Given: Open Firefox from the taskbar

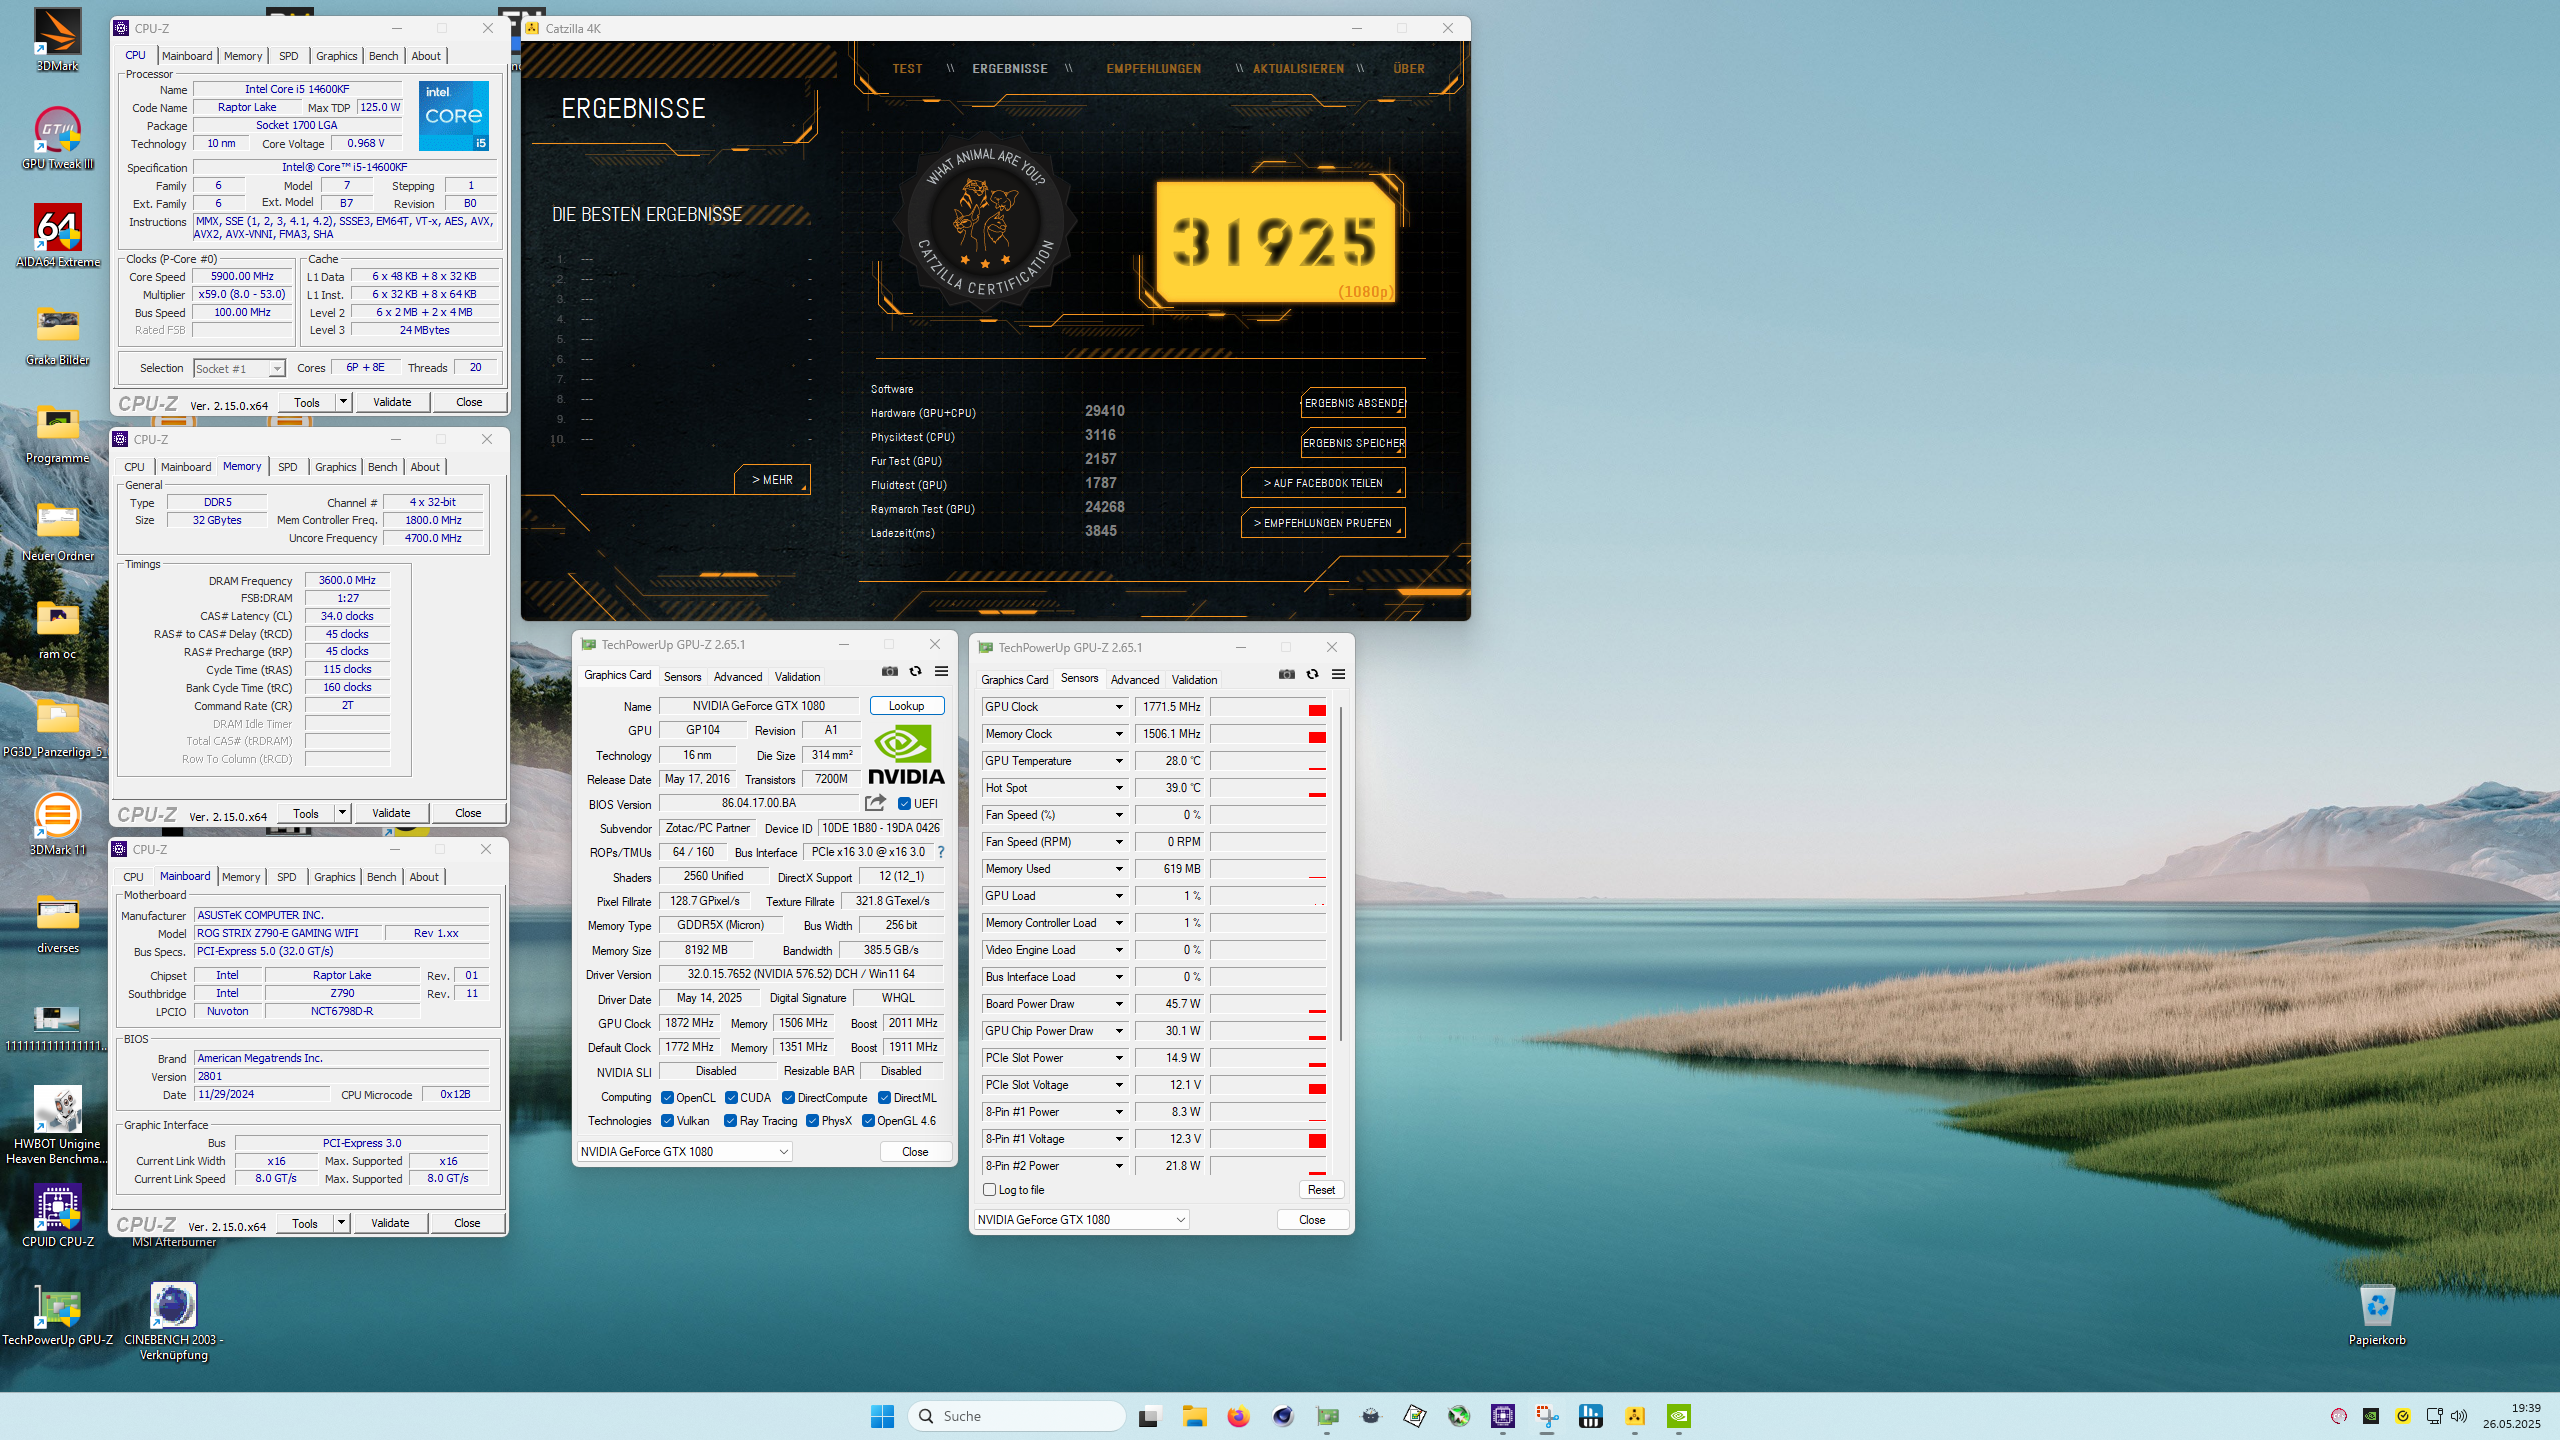Looking at the screenshot, I should click(x=1239, y=1416).
